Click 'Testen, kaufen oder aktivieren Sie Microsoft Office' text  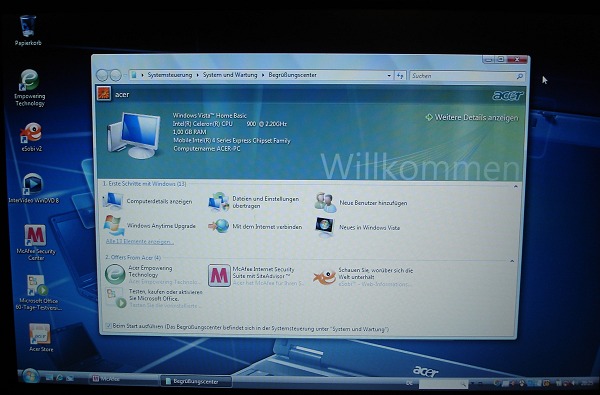165,295
